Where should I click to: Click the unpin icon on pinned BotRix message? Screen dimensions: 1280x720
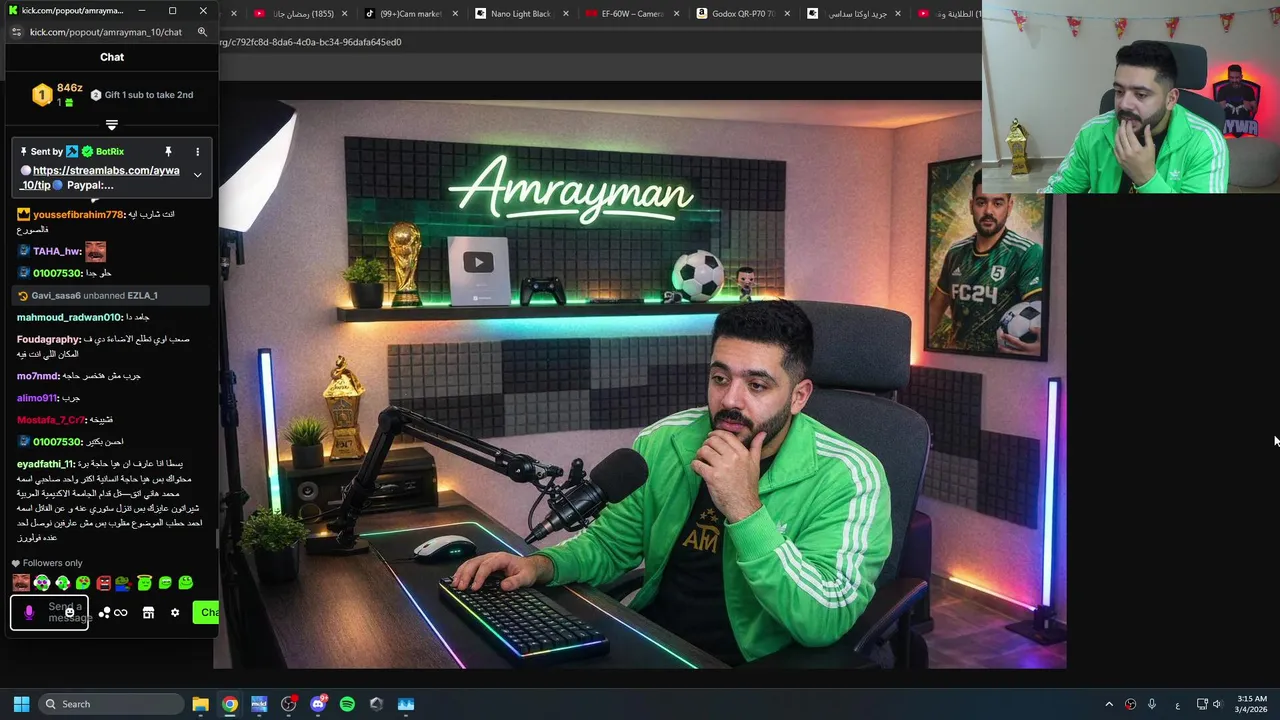(x=168, y=152)
